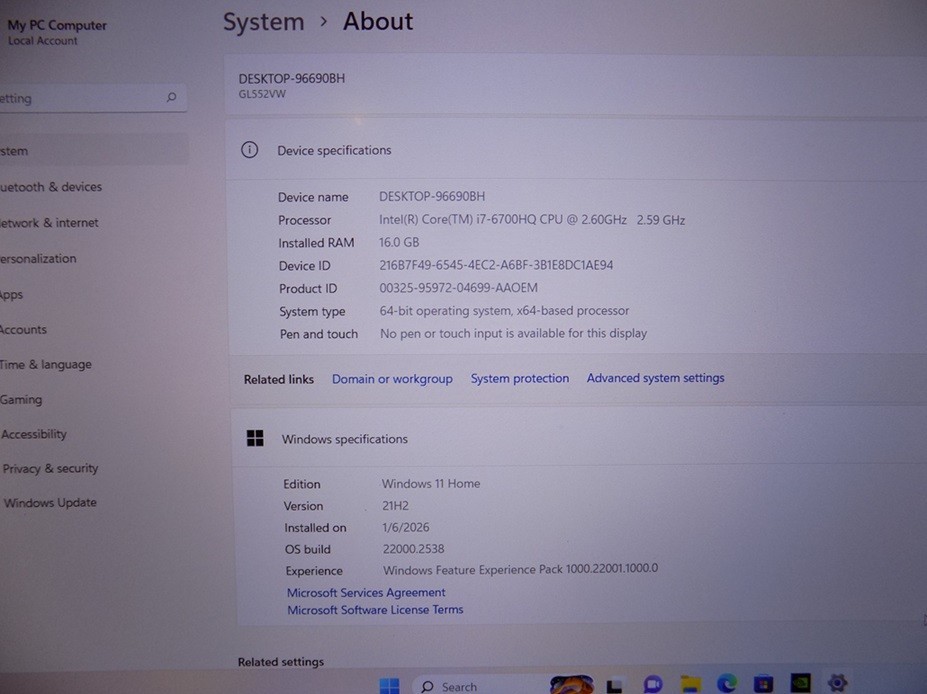Open Domain or workgroup link
The height and width of the screenshot is (694, 927).
[392, 379]
